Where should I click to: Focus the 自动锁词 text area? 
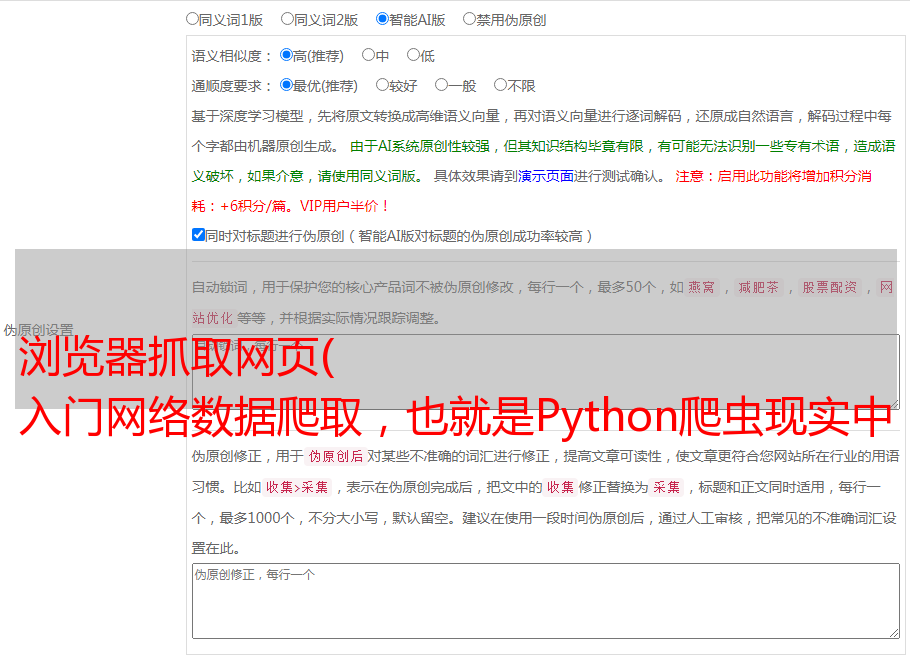pos(546,372)
